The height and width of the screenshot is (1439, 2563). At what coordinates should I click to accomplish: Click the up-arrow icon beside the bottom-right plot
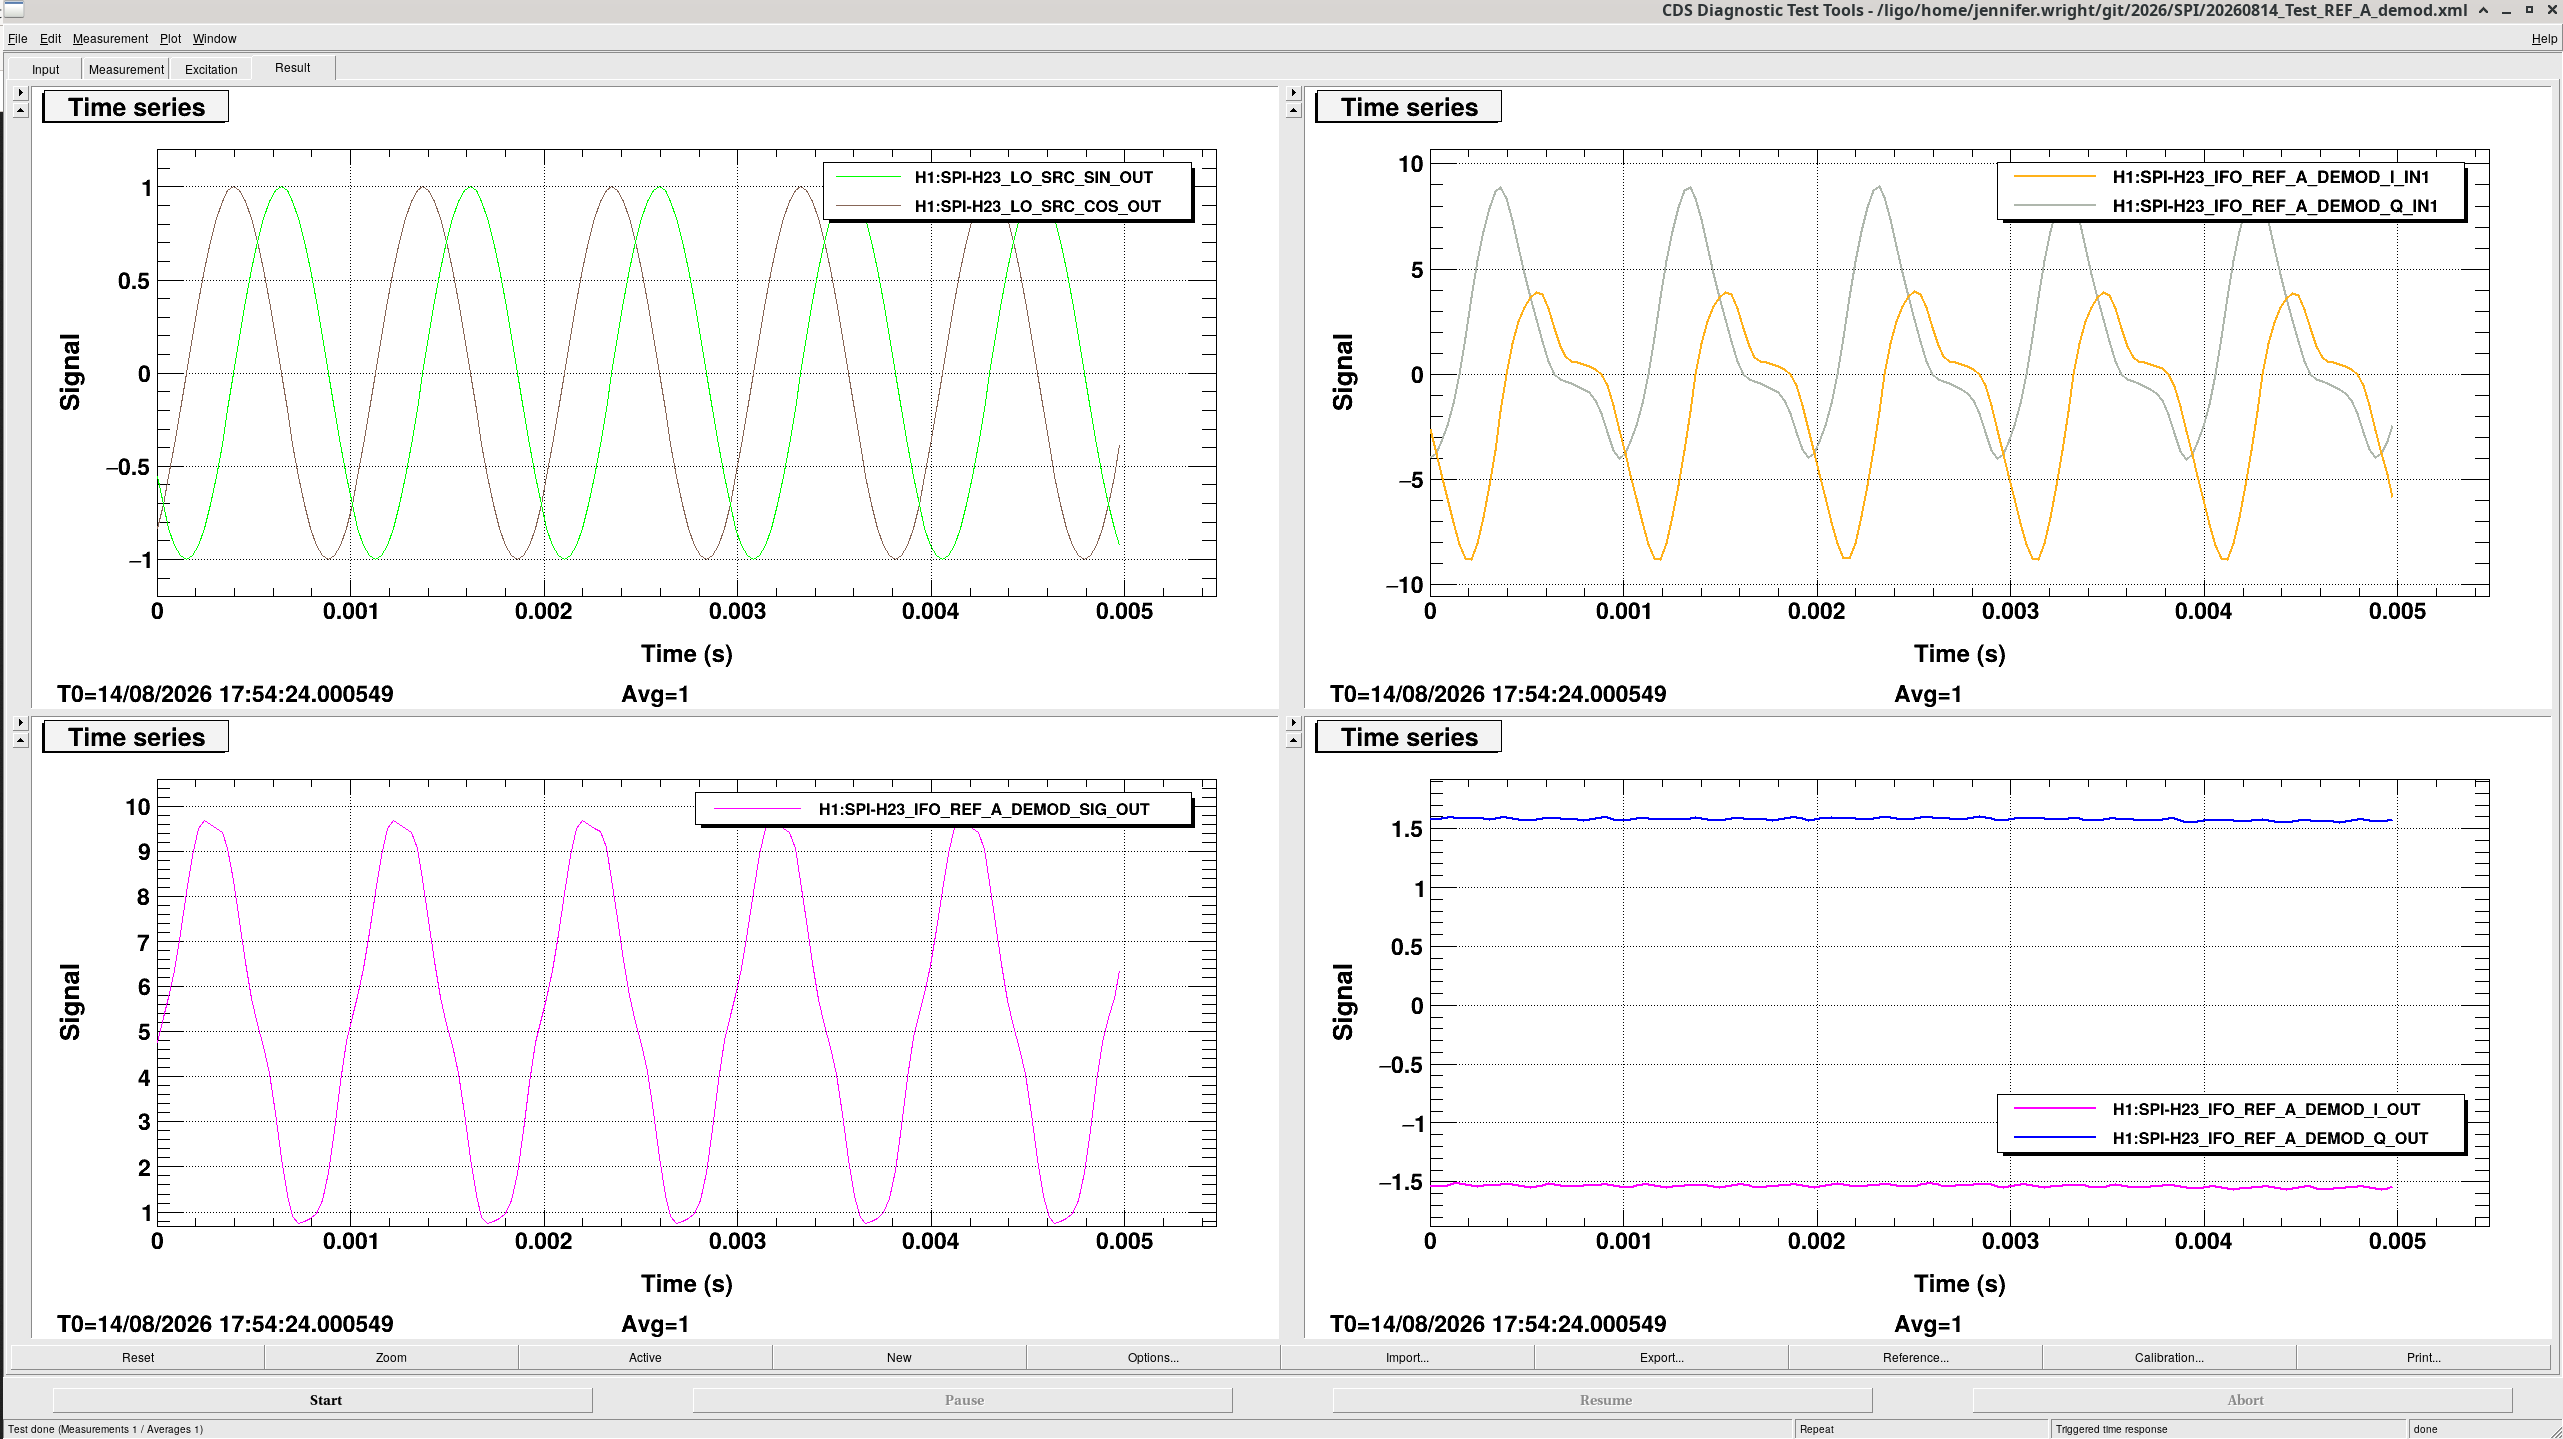pyautogui.click(x=1293, y=740)
